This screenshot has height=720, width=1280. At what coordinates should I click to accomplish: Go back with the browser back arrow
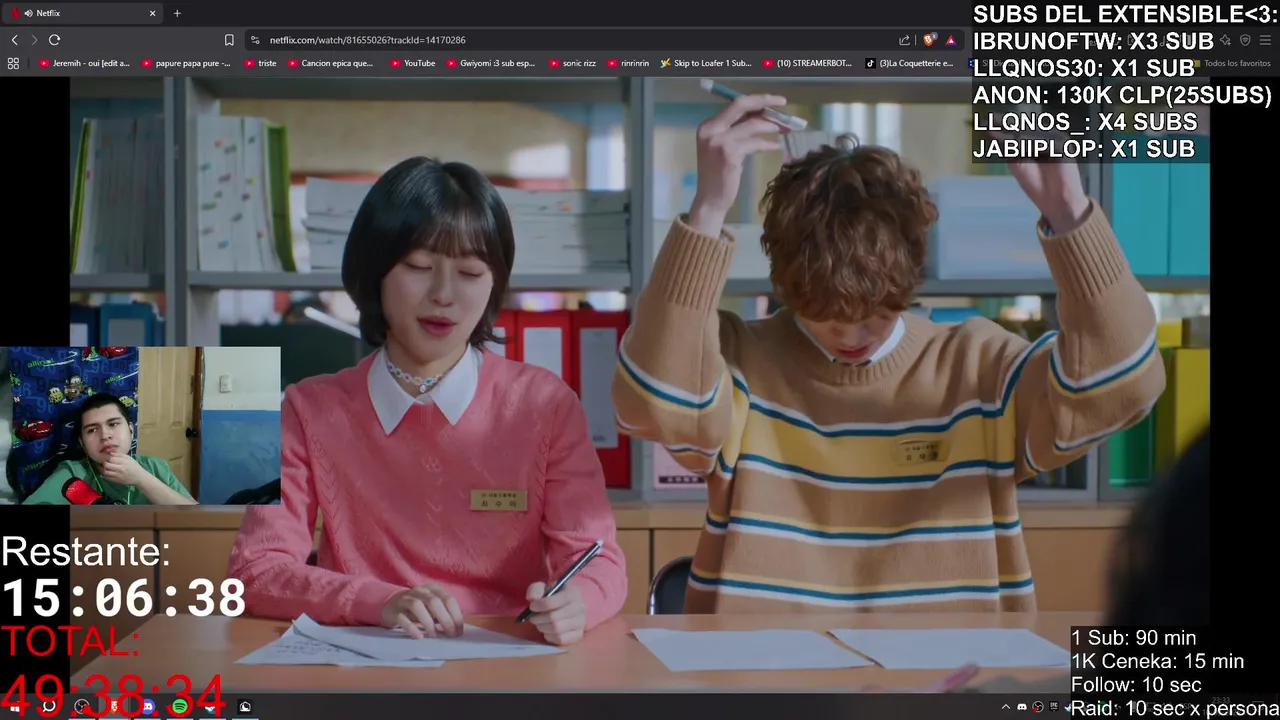click(x=15, y=40)
